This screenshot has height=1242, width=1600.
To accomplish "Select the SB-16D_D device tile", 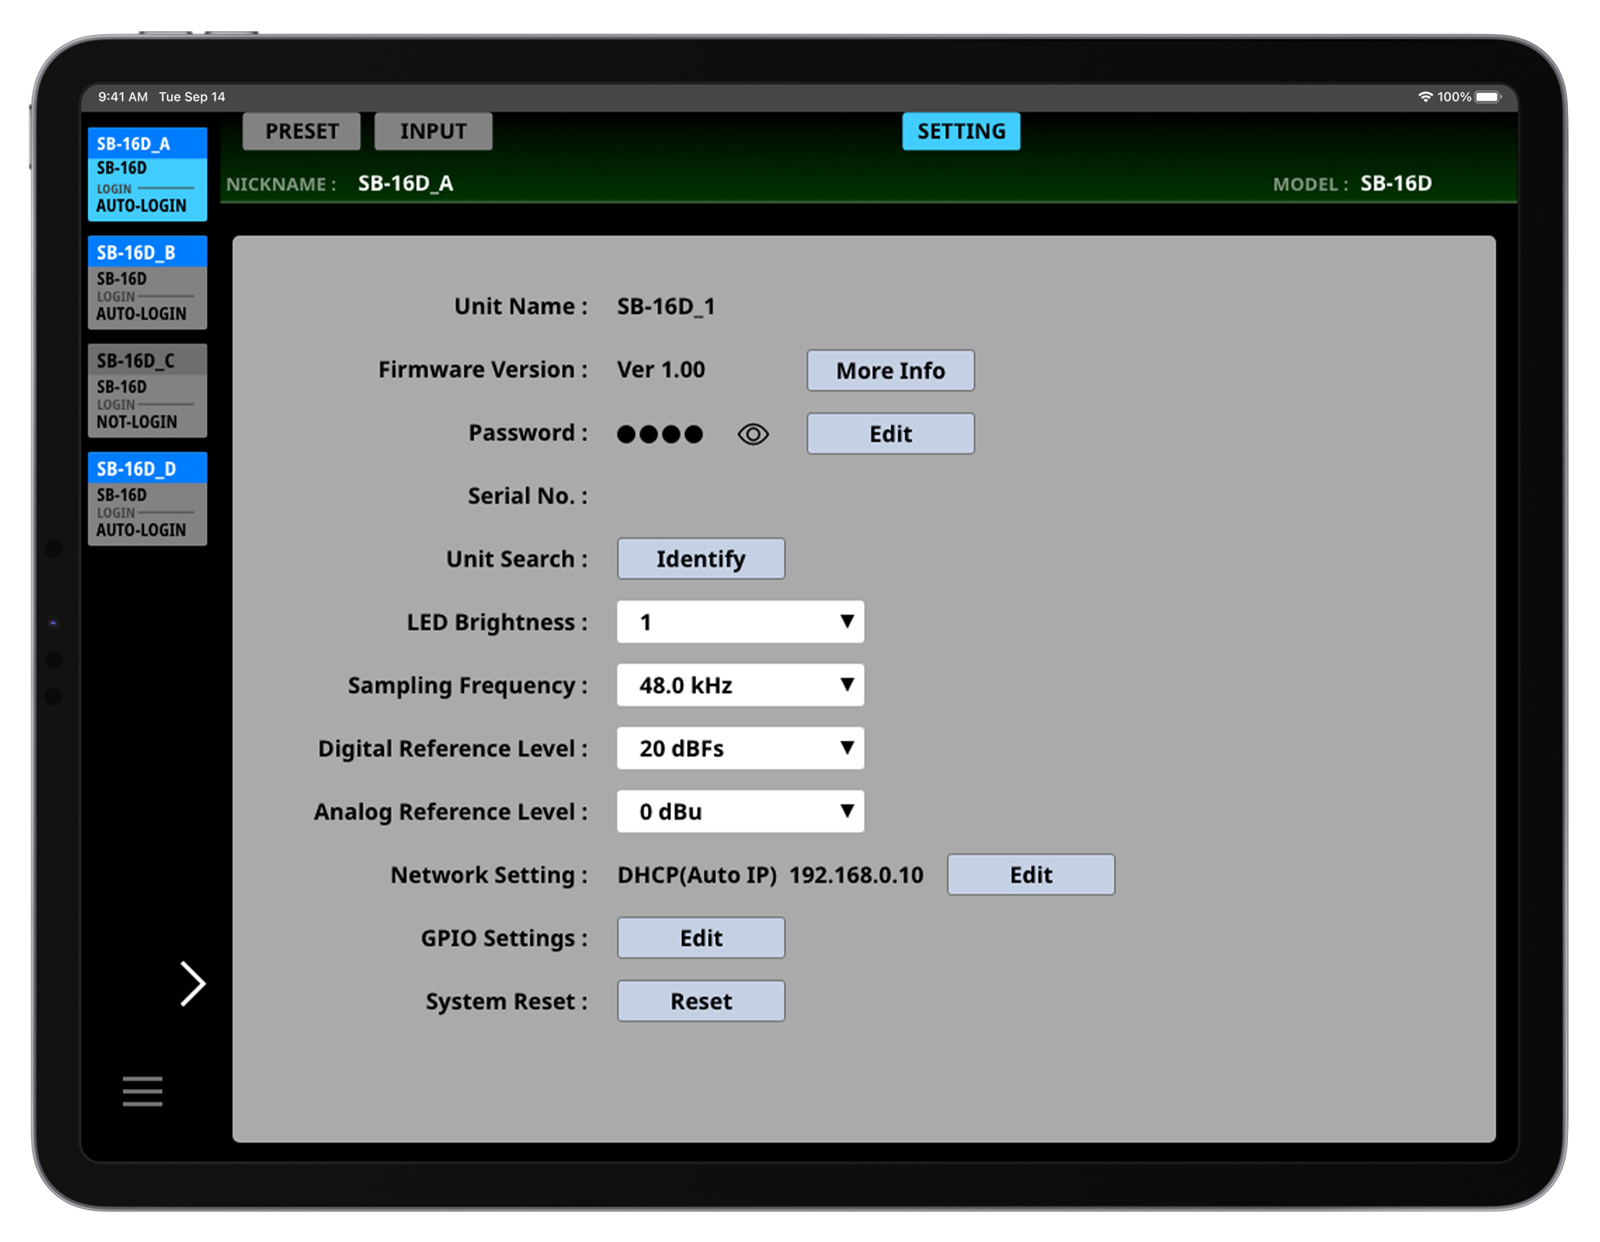I will (147, 498).
